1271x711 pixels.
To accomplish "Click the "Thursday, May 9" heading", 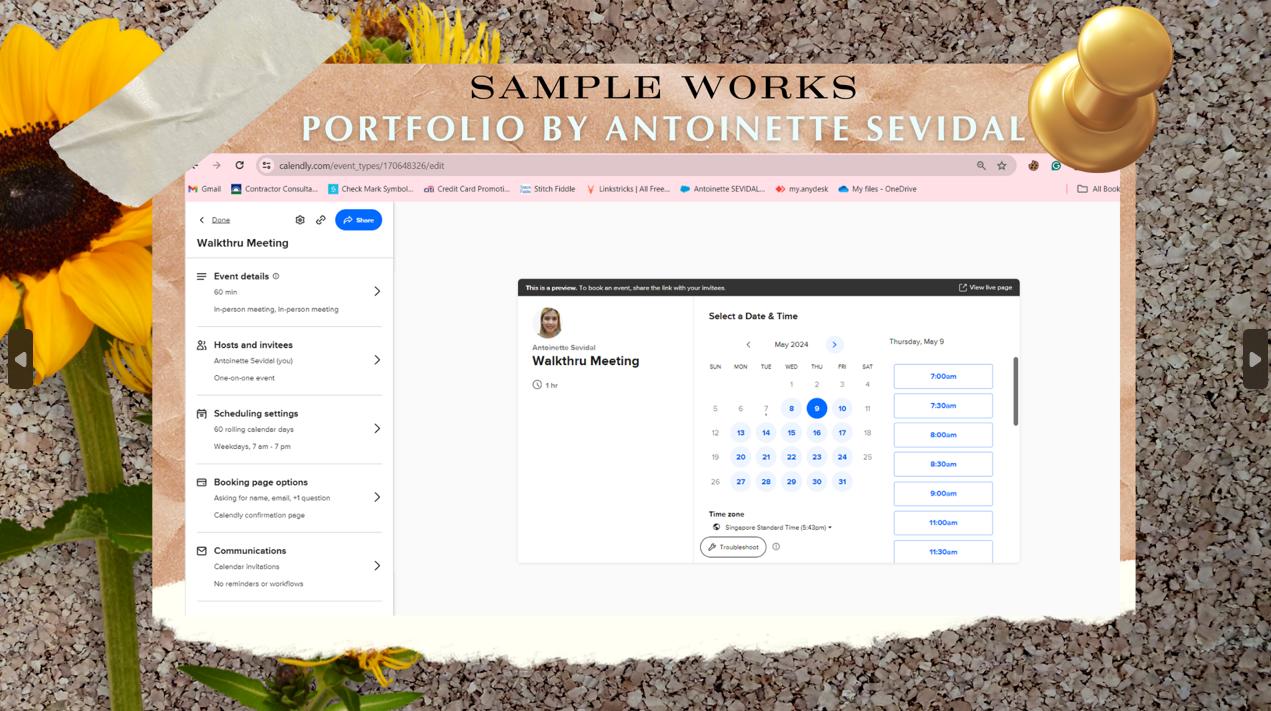I will [917, 342].
